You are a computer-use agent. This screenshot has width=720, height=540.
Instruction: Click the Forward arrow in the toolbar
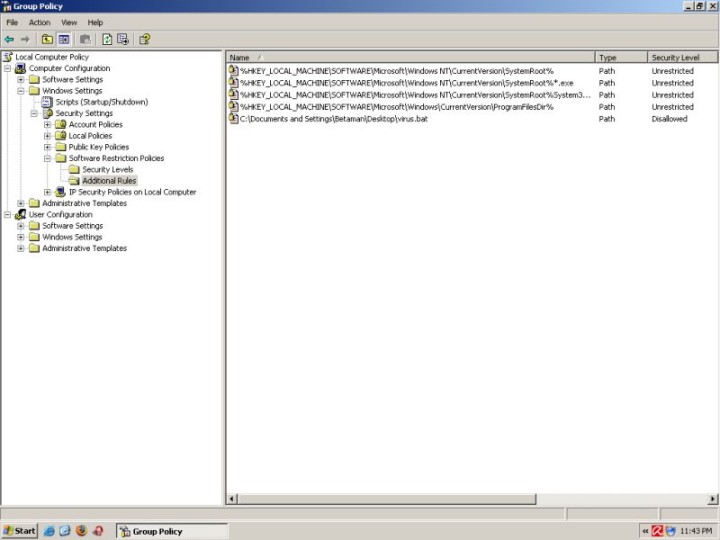click(x=25, y=39)
